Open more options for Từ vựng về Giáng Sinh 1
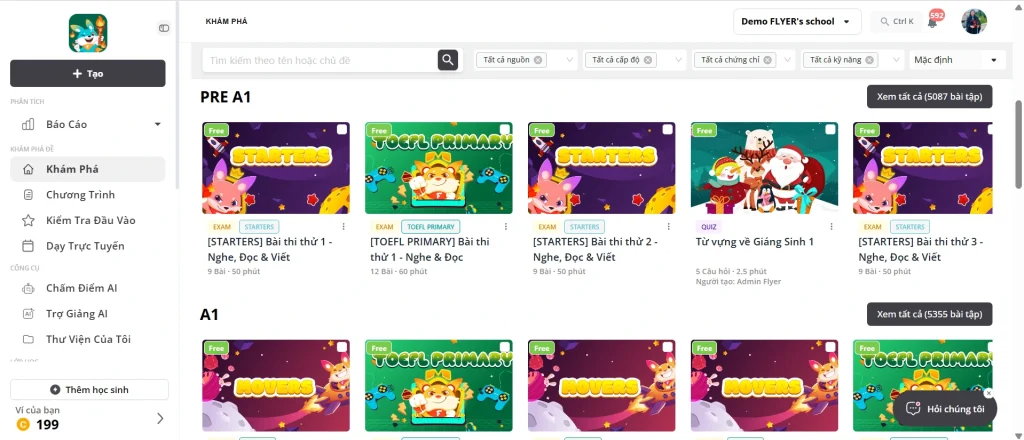The image size is (1024, 440). [x=831, y=227]
